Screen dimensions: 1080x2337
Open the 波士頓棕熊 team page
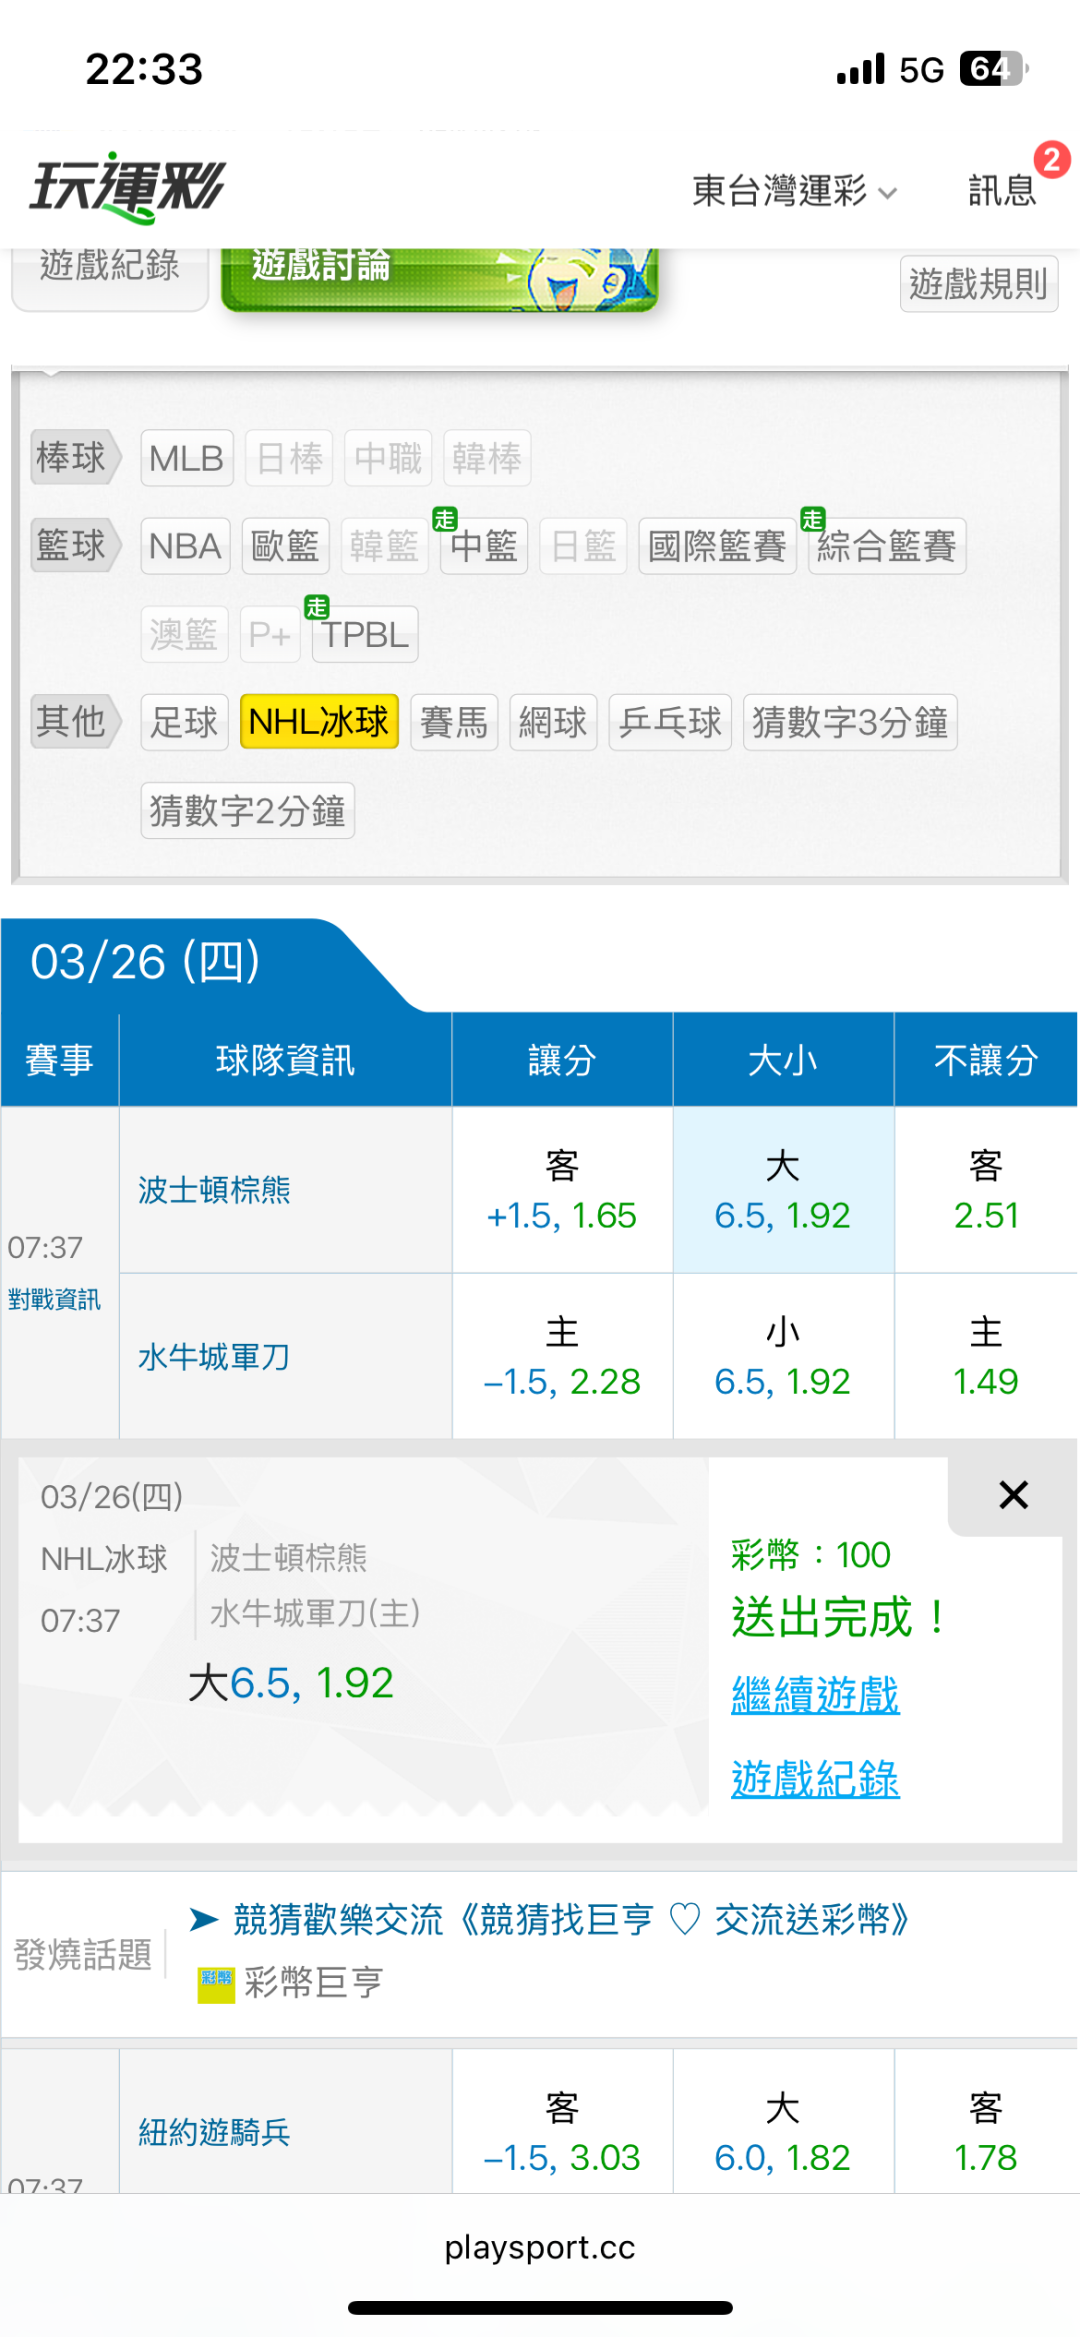[214, 1190]
